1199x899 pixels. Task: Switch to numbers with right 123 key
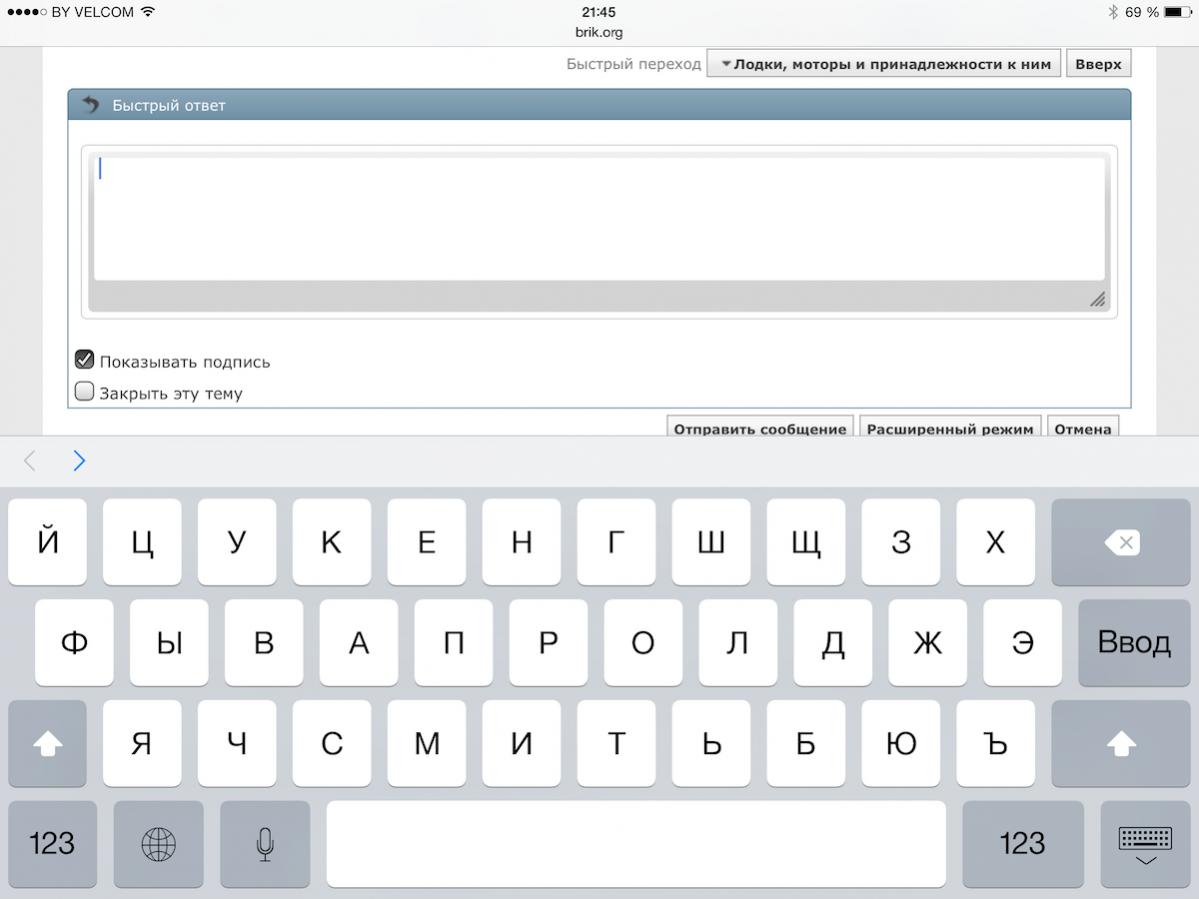click(x=1021, y=844)
